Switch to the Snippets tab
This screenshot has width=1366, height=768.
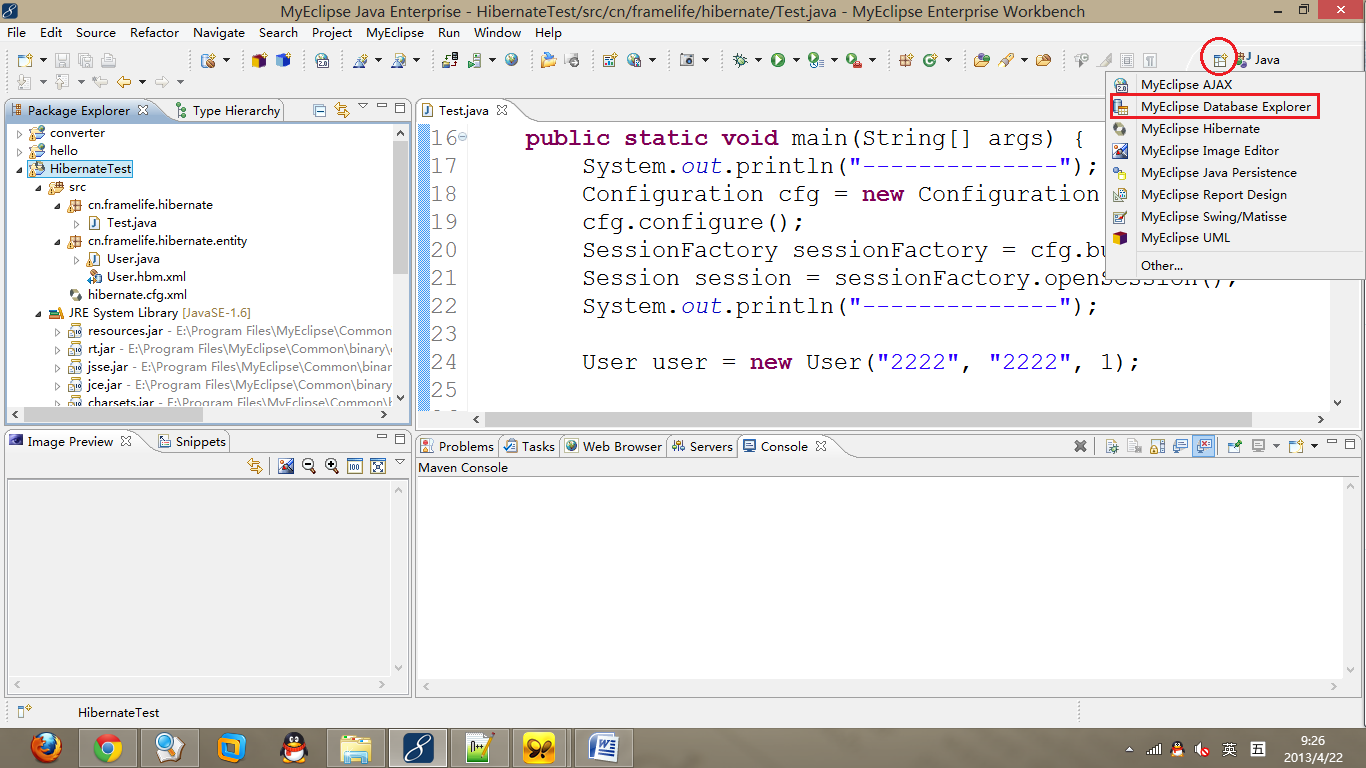[x=192, y=441]
